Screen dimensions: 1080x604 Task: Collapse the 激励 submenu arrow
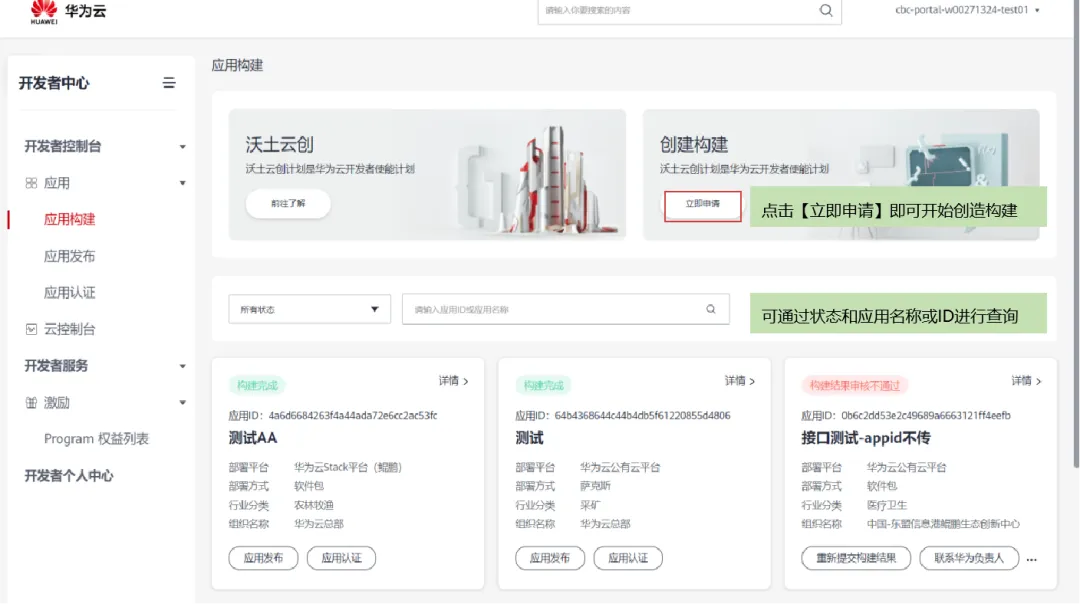point(183,403)
